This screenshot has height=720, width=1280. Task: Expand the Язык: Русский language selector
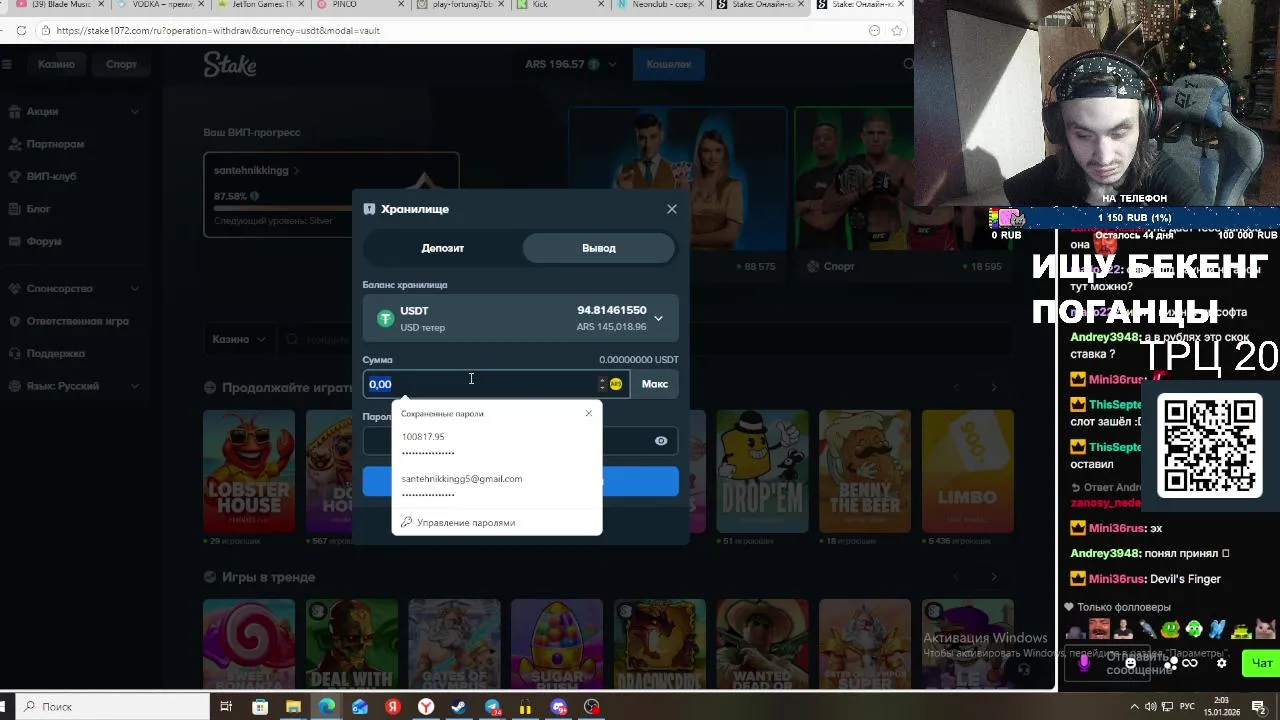pos(73,386)
